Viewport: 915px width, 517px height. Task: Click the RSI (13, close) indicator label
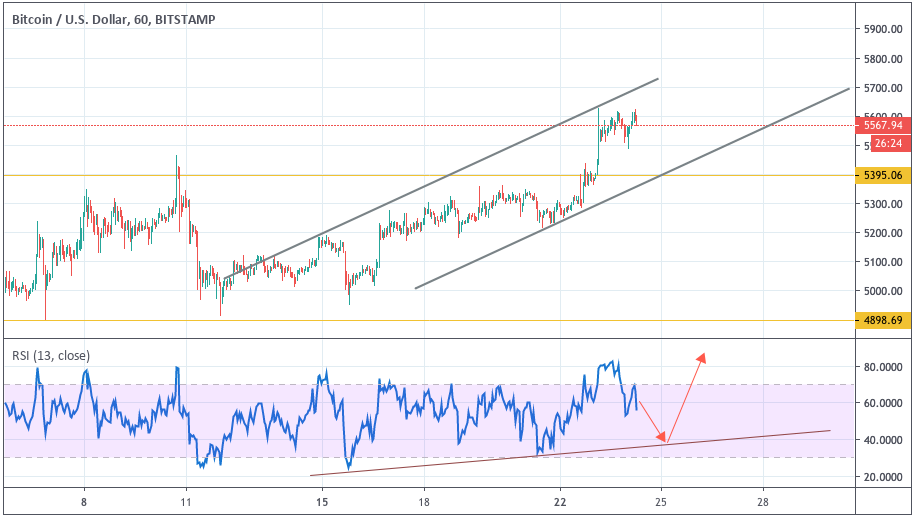[x=51, y=355]
